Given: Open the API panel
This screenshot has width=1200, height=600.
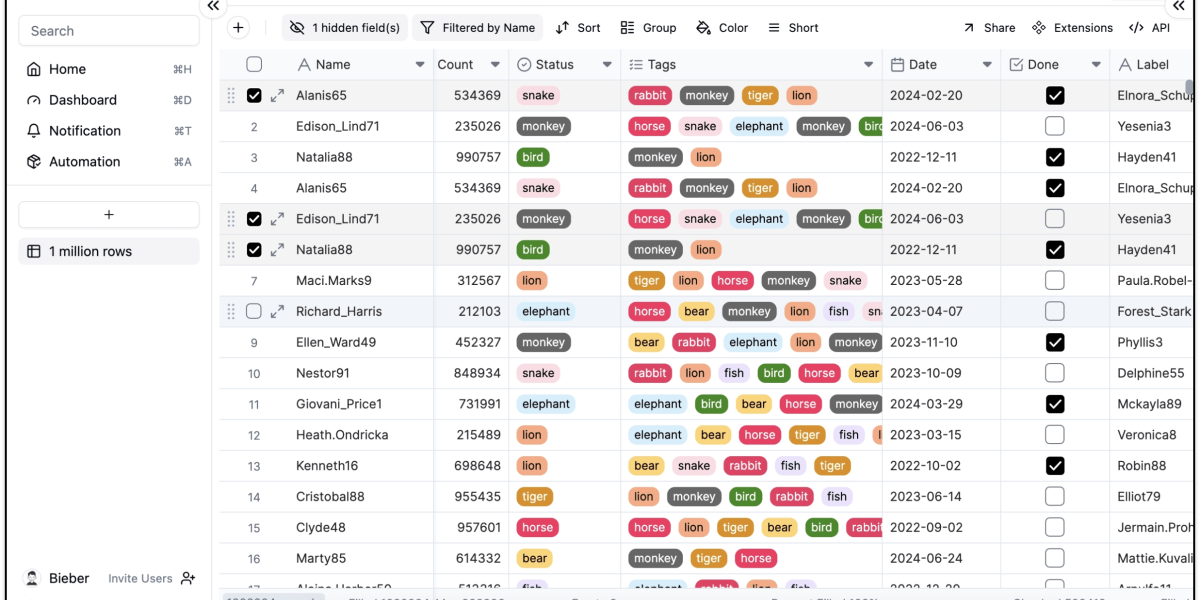Looking at the screenshot, I should click(1149, 28).
